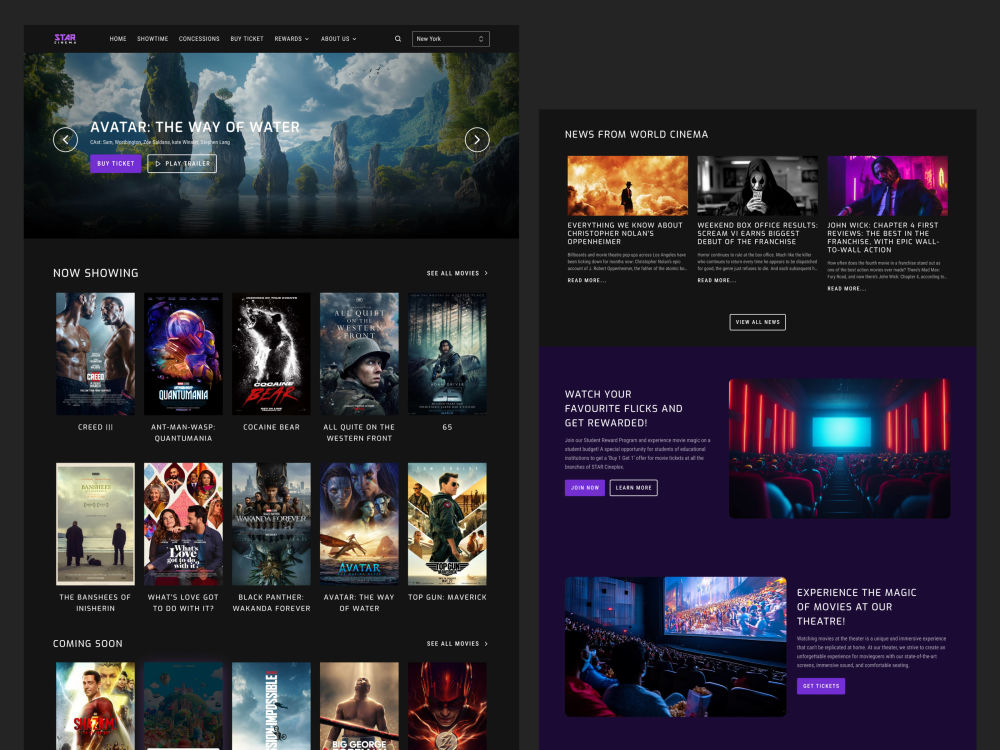
Task: Click the Star Cinema logo
Action: (x=65, y=38)
